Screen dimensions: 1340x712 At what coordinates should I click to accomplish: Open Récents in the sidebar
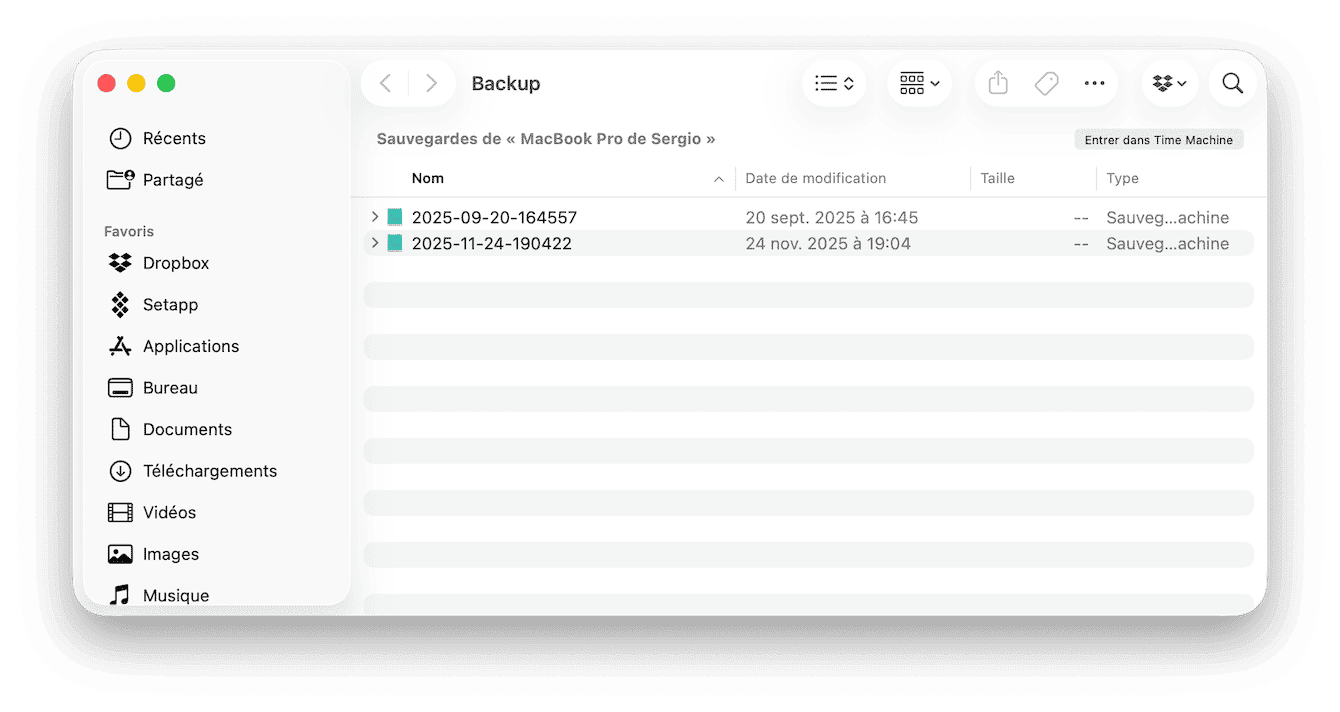click(x=174, y=138)
